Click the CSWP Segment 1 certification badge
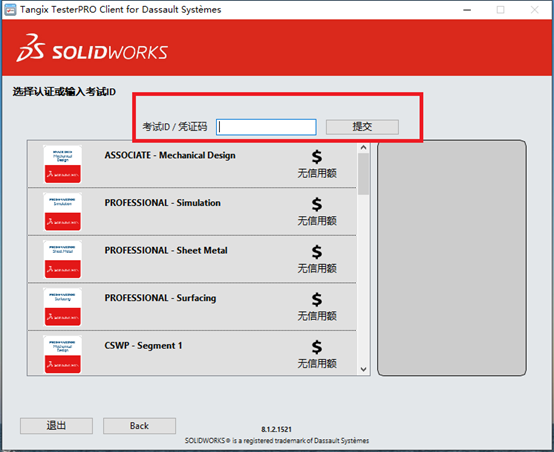This screenshot has width=554, height=452. [62, 354]
